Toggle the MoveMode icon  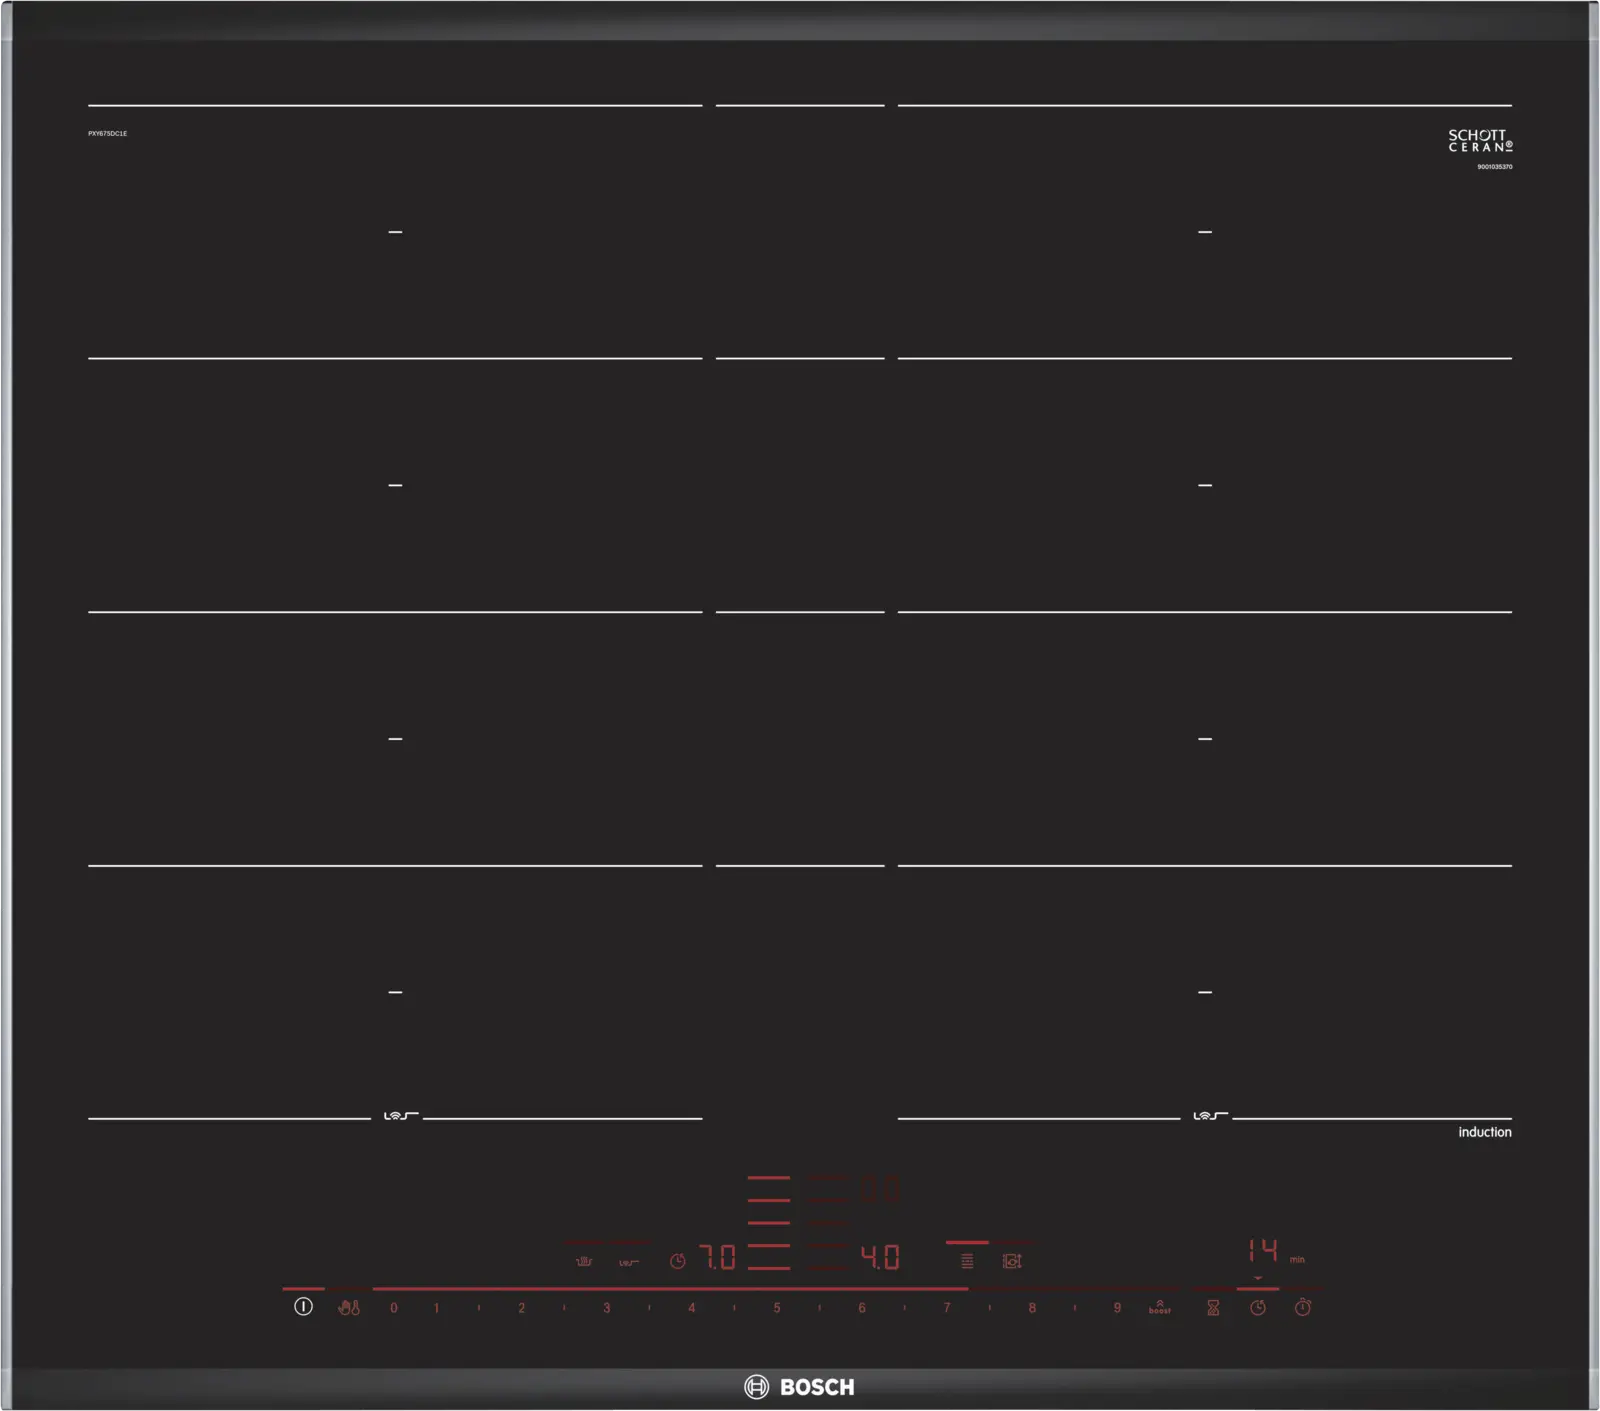[x=1012, y=1261]
